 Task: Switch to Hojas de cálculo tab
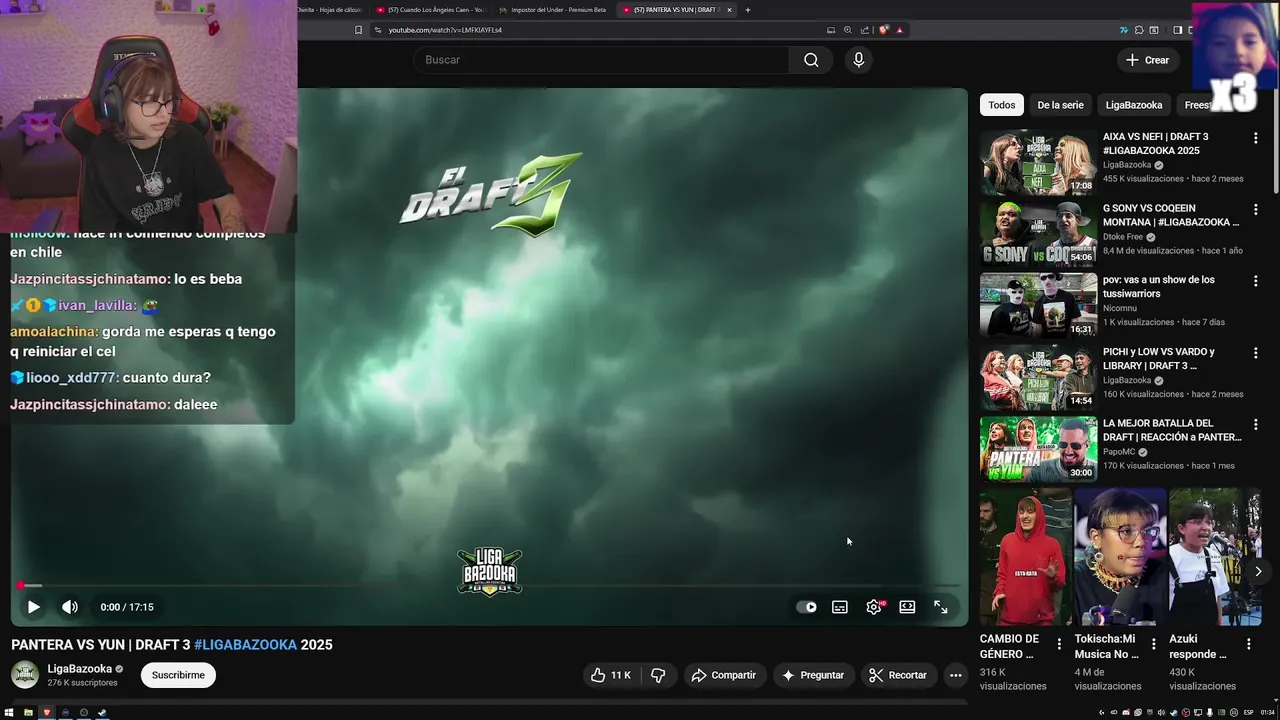point(330,10)
